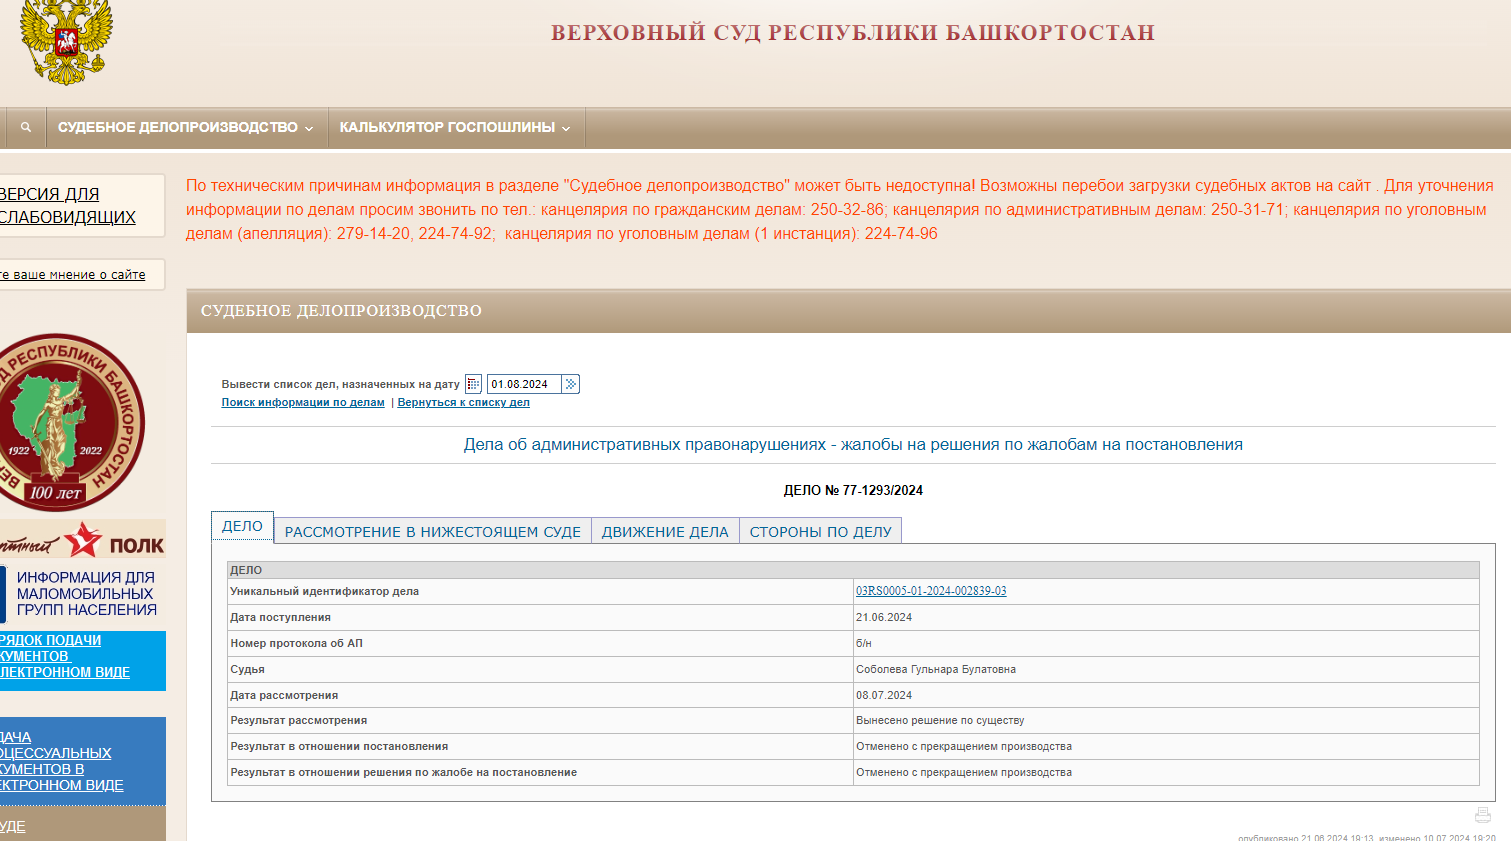Click the search magnifier icon in navbar
Image resolution: width=1511 pixels, height=841 pixels.
26,127
